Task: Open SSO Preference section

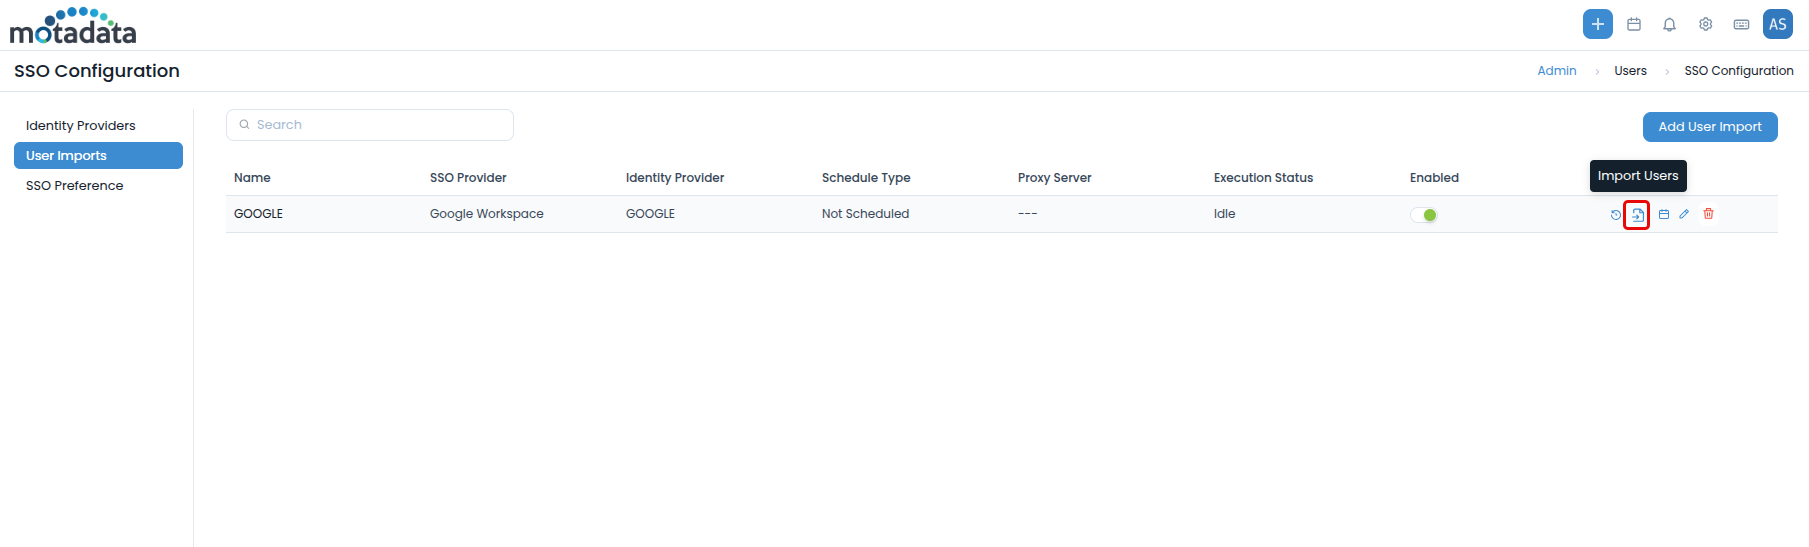Action: [x=75, y=186]
